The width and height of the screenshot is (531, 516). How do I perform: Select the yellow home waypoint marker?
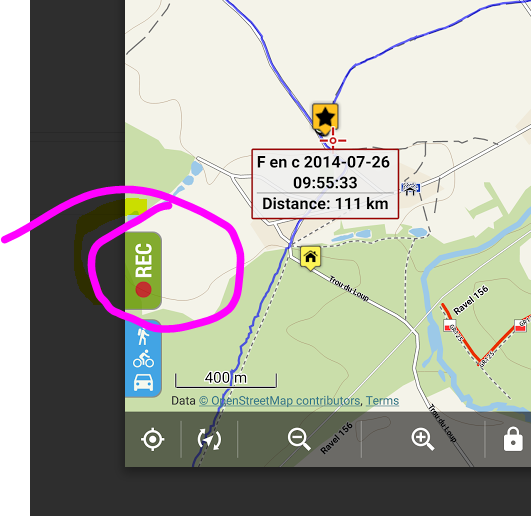click(x=310, y=258)
